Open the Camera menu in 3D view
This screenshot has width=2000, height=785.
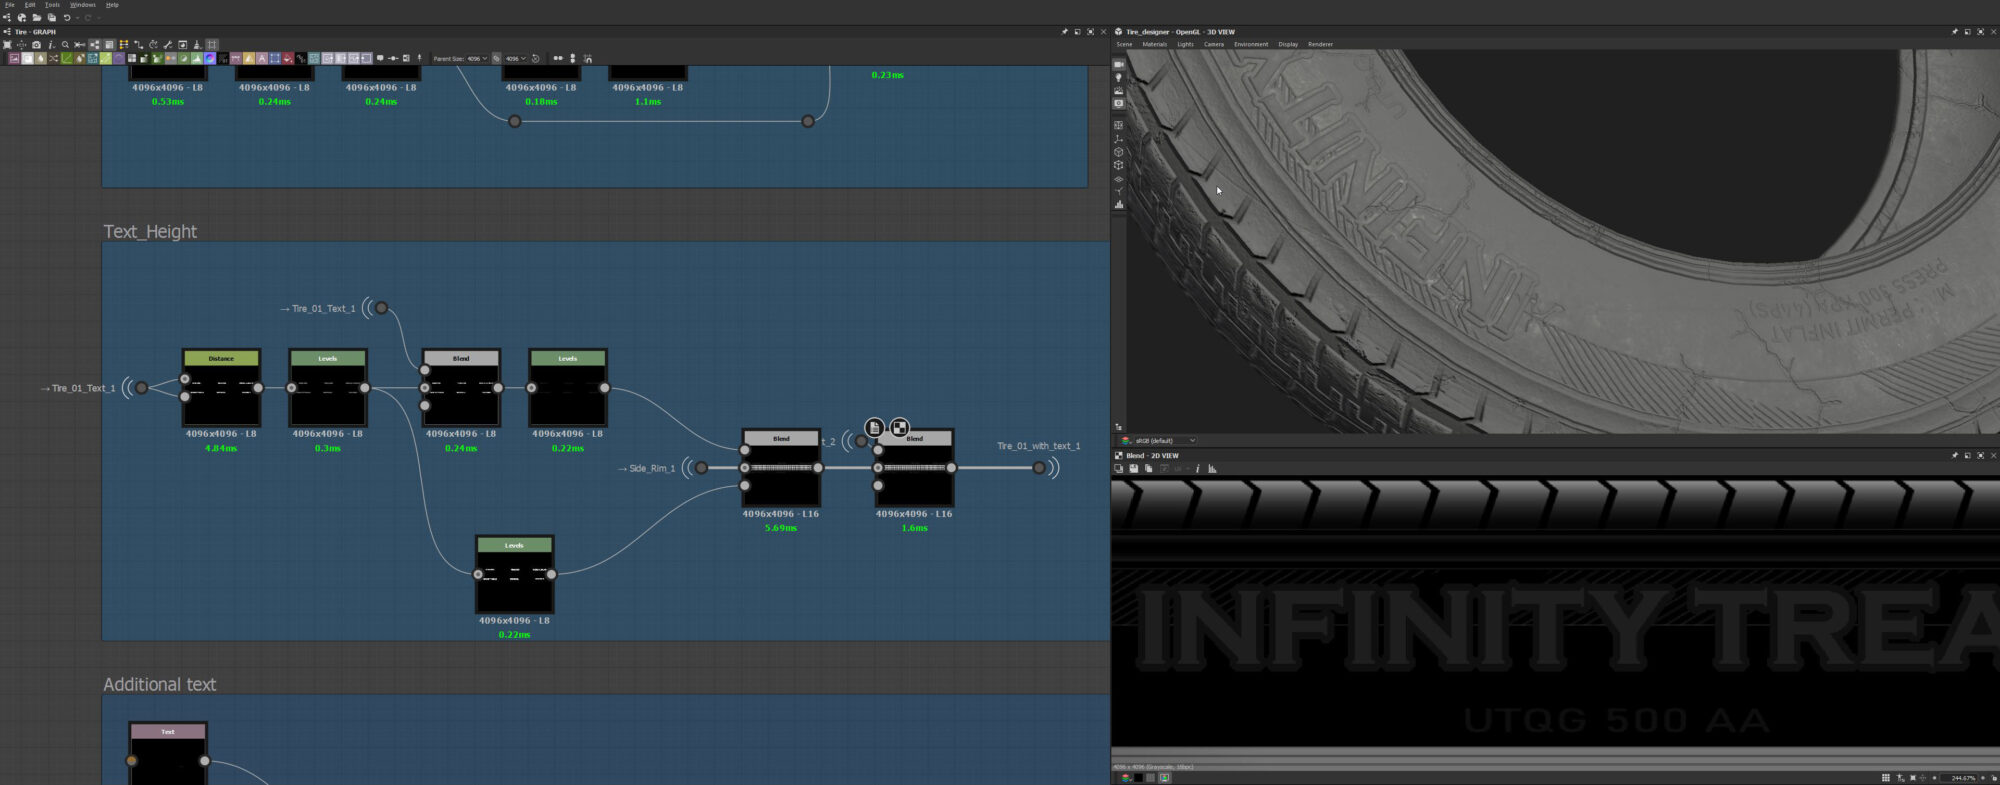click(x=1214, y=44)
